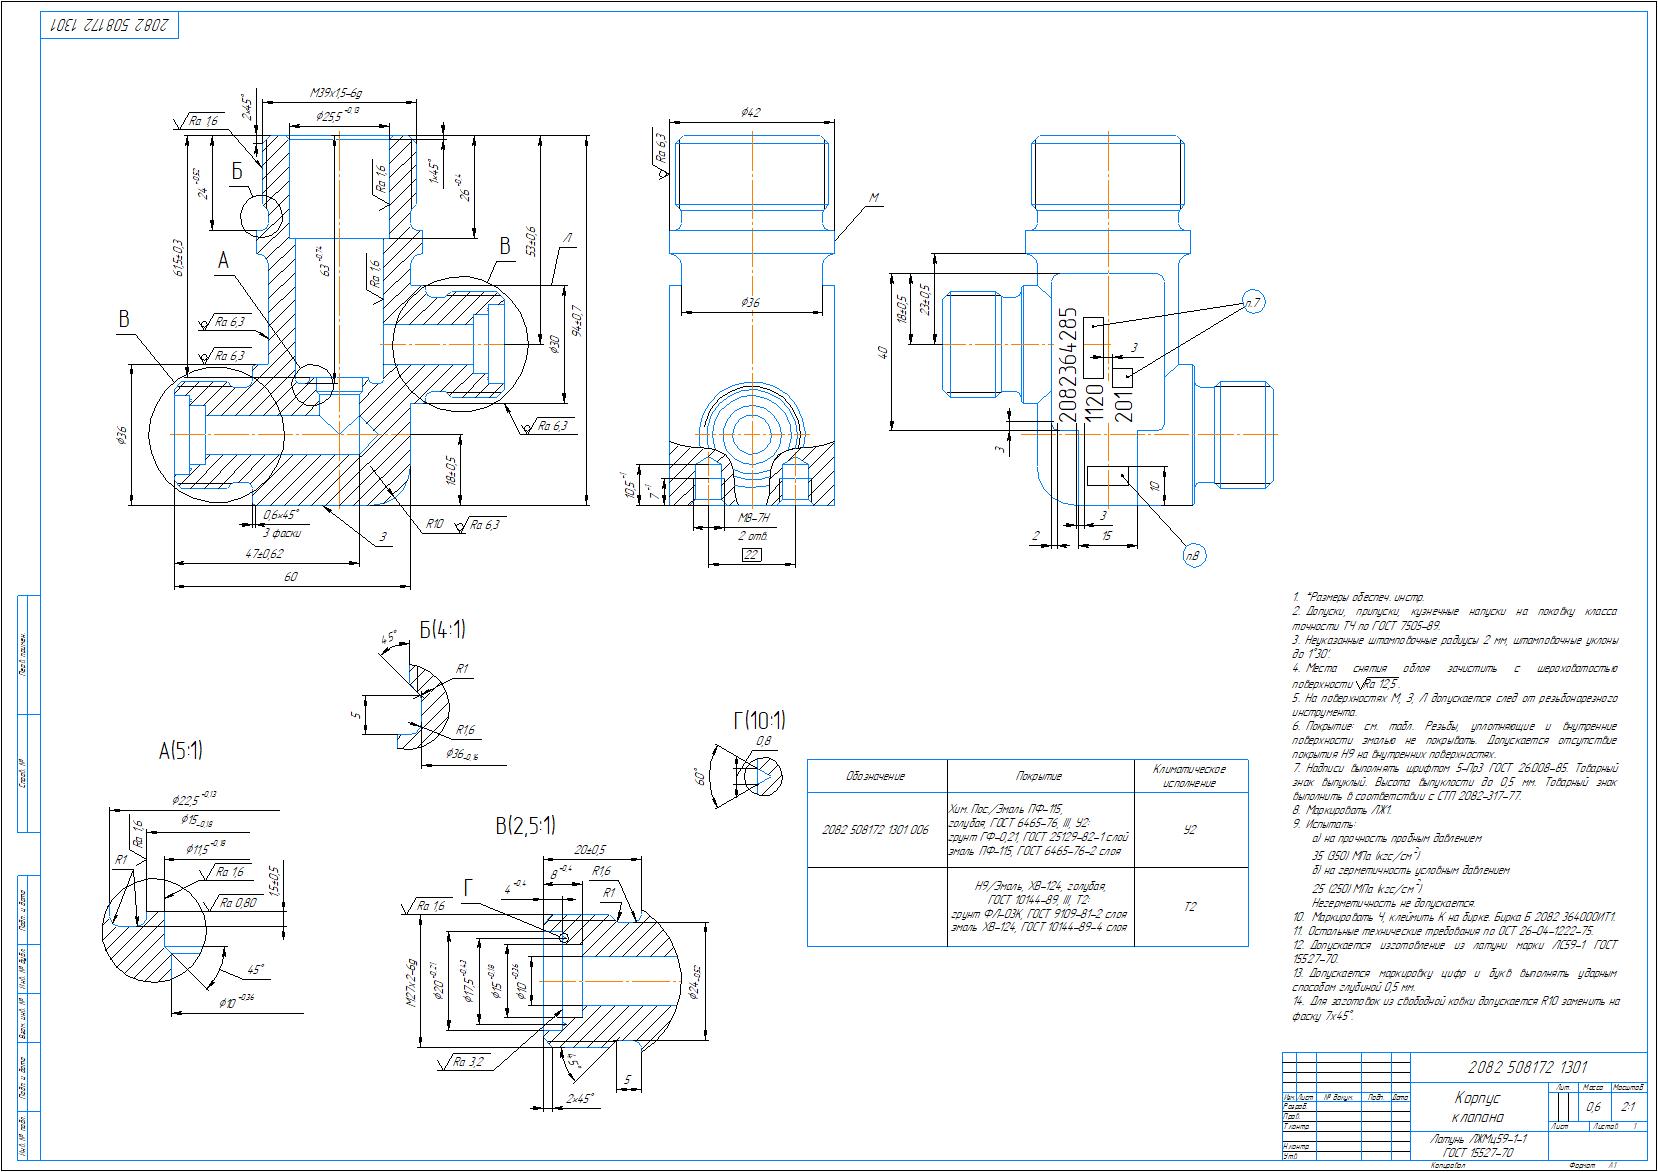Click the scale value 2:1

[x=1628, y=1107]
